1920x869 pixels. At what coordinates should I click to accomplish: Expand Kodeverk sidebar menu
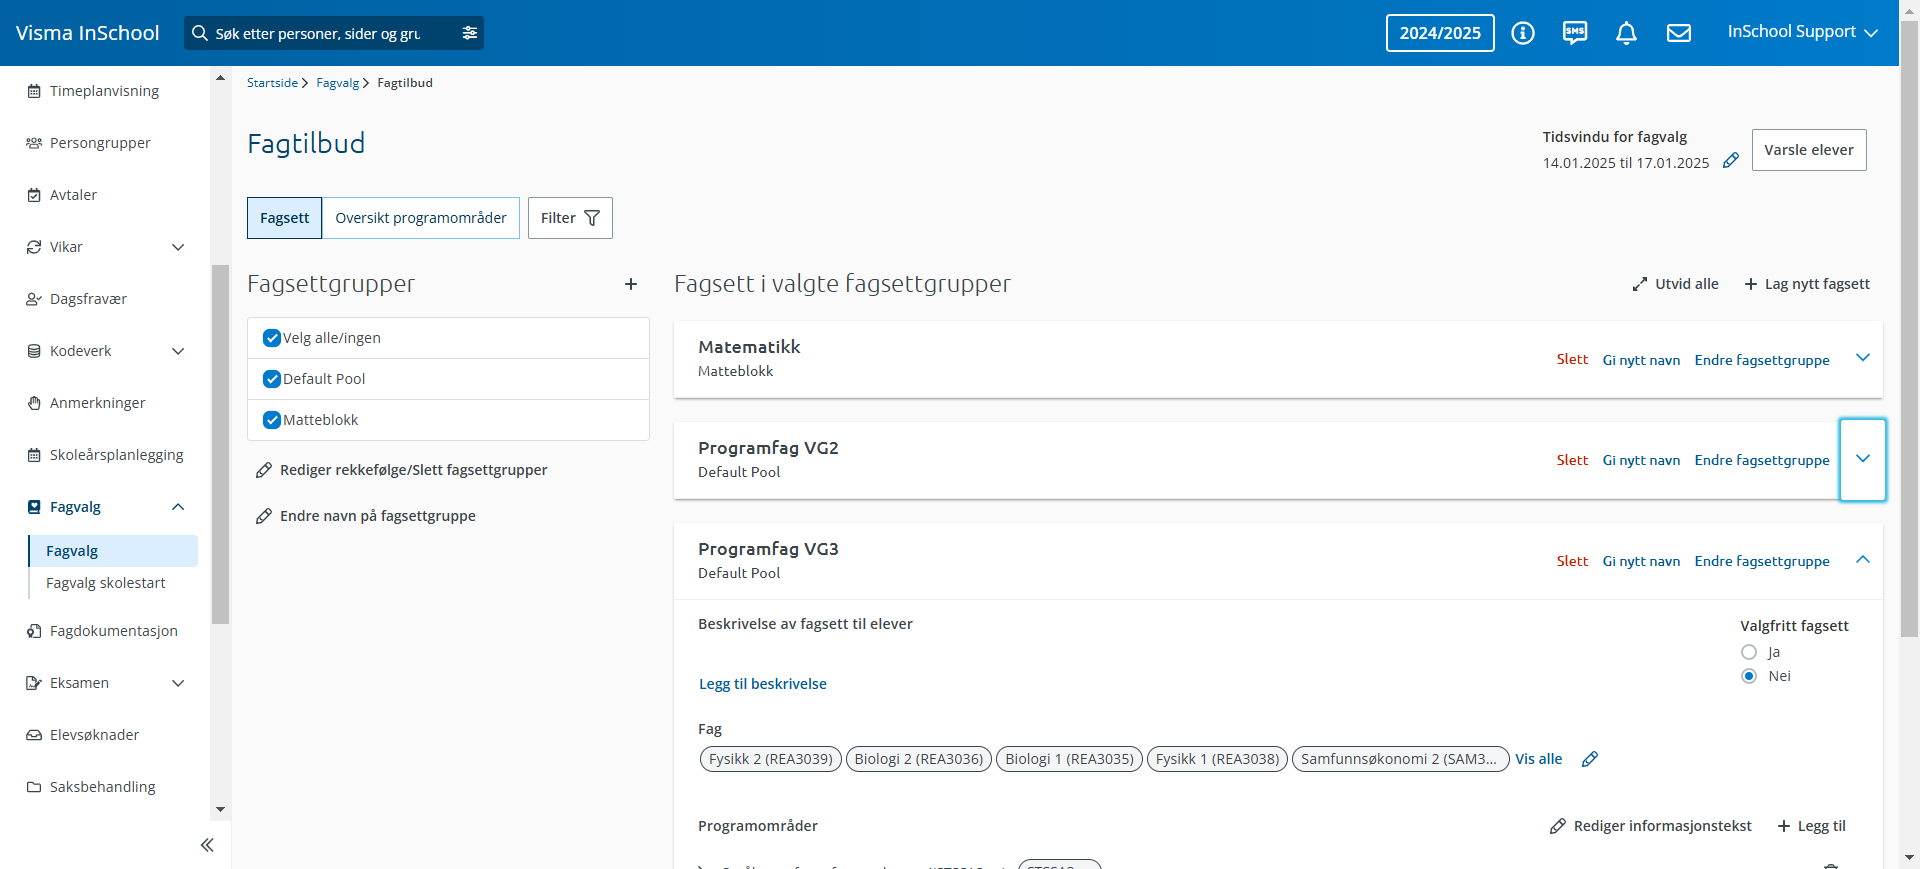tap(178, 351)
